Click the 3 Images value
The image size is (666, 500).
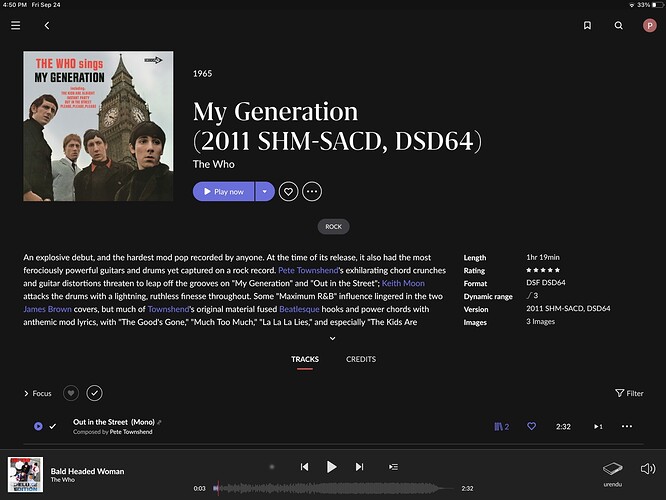pyautogui.click(x=540, y=322)
